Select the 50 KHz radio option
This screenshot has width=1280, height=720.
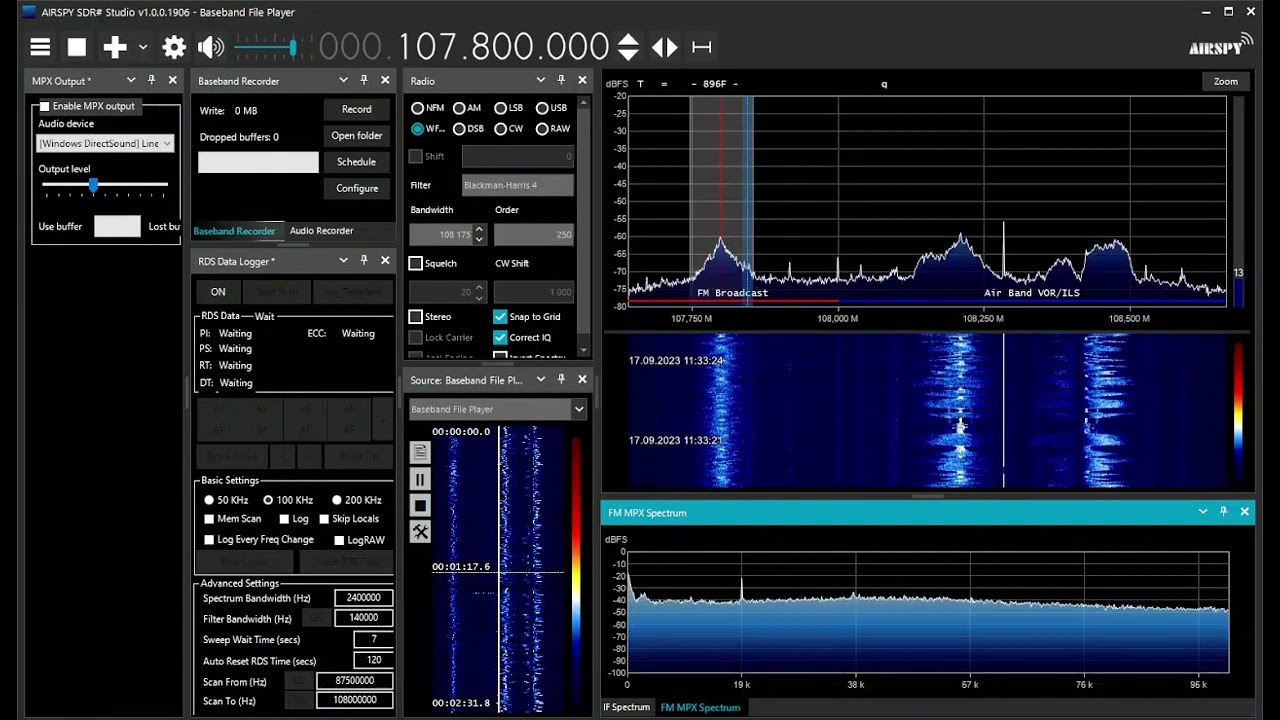[209, 500]
